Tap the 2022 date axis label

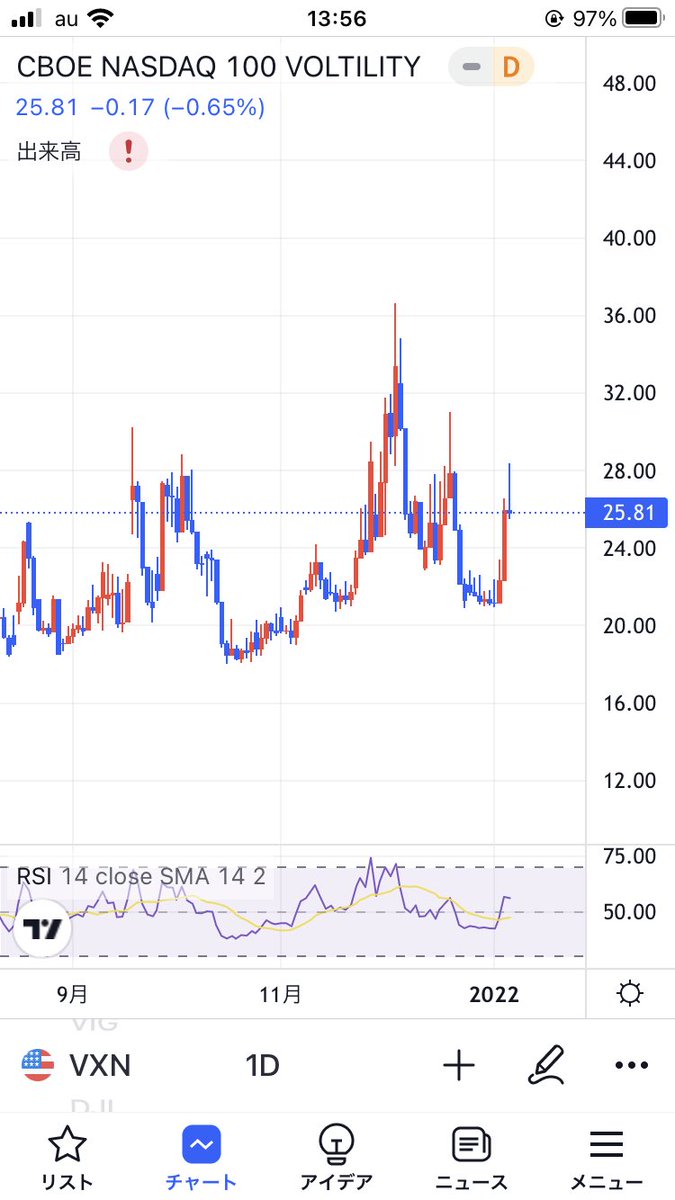[x=494, y=995]
